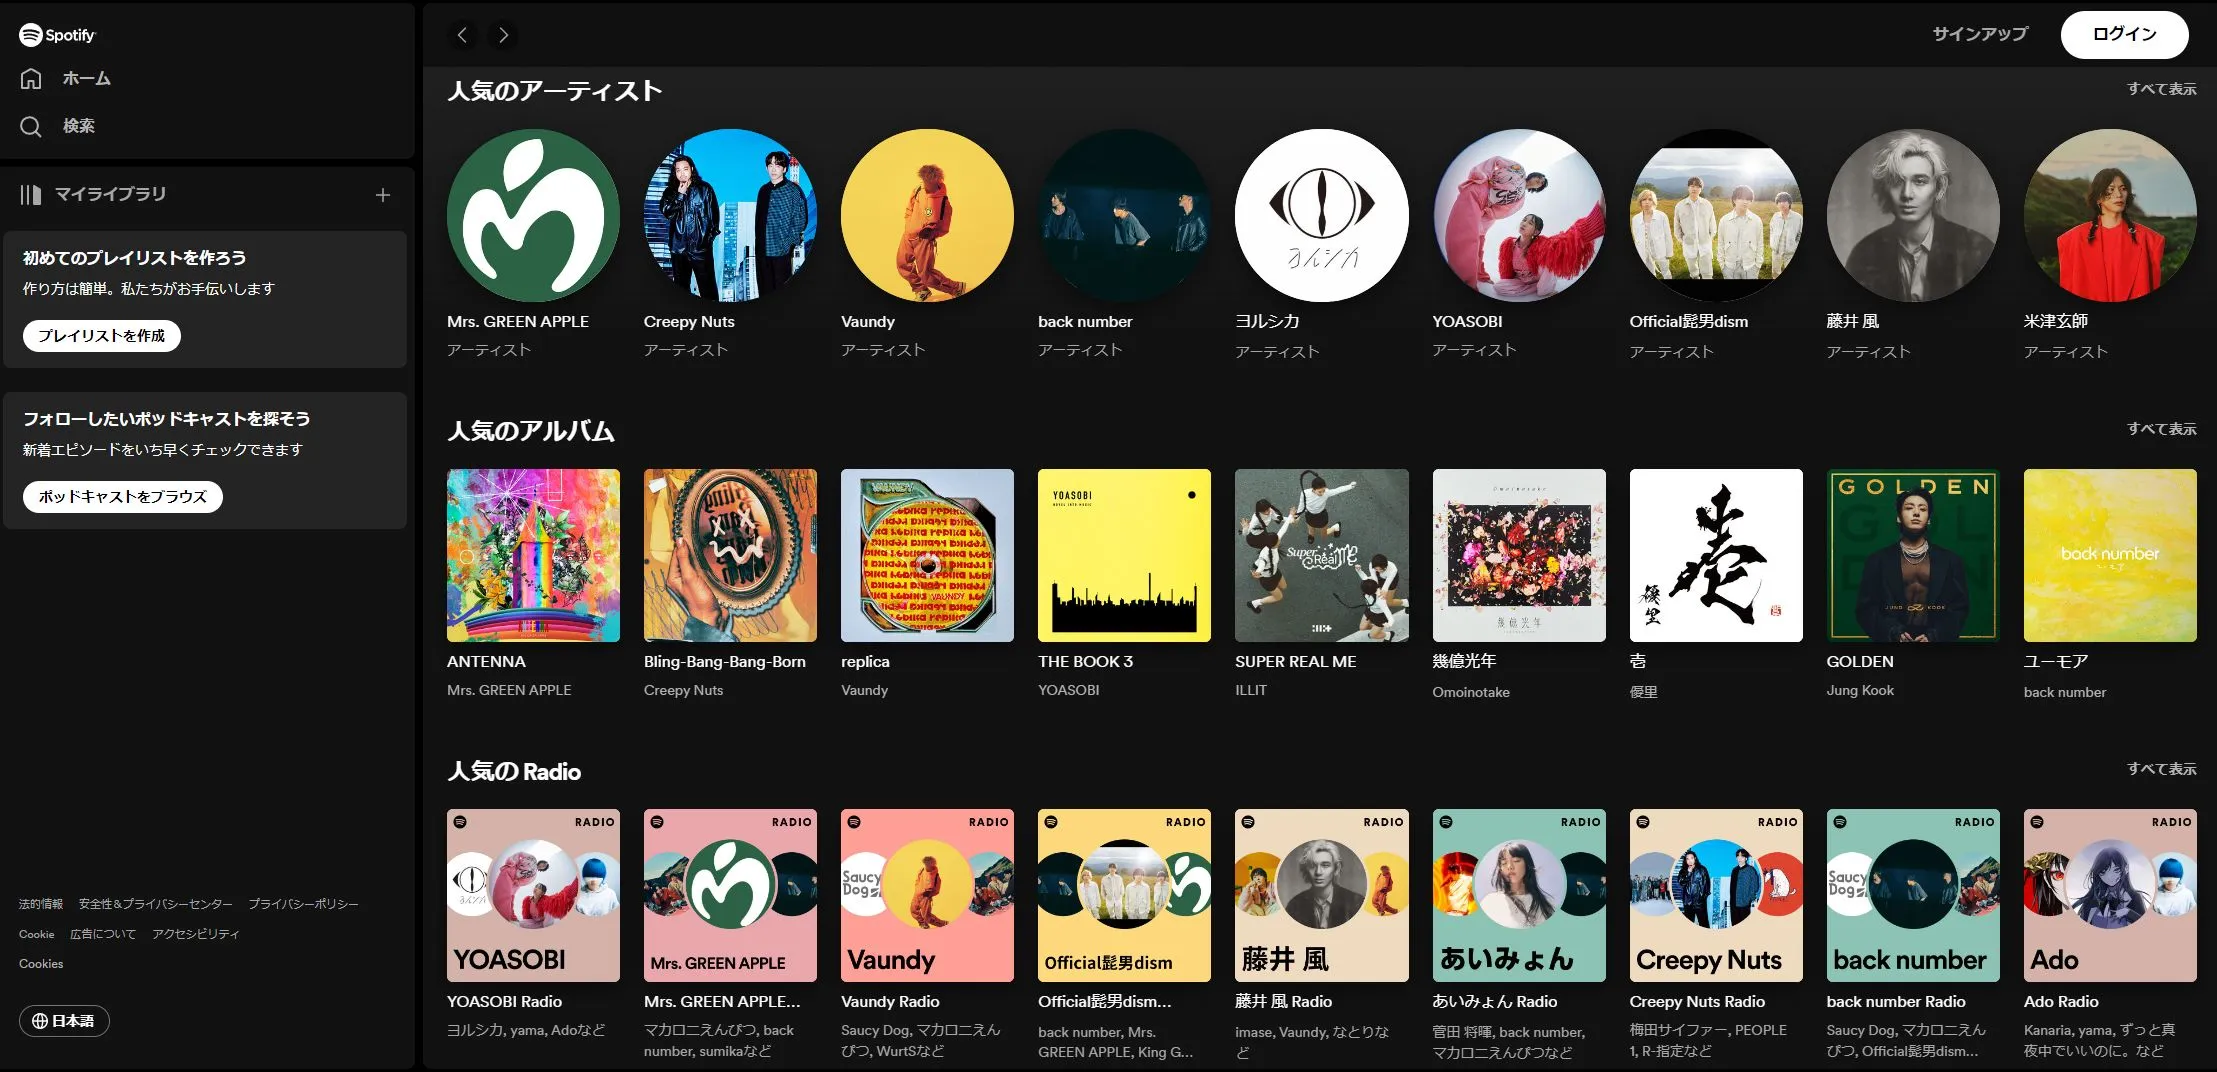Screen dimensions: 2217x1072
Task: Open Mrs. GREEN APPLE artist image
Action: click(533, 215)
